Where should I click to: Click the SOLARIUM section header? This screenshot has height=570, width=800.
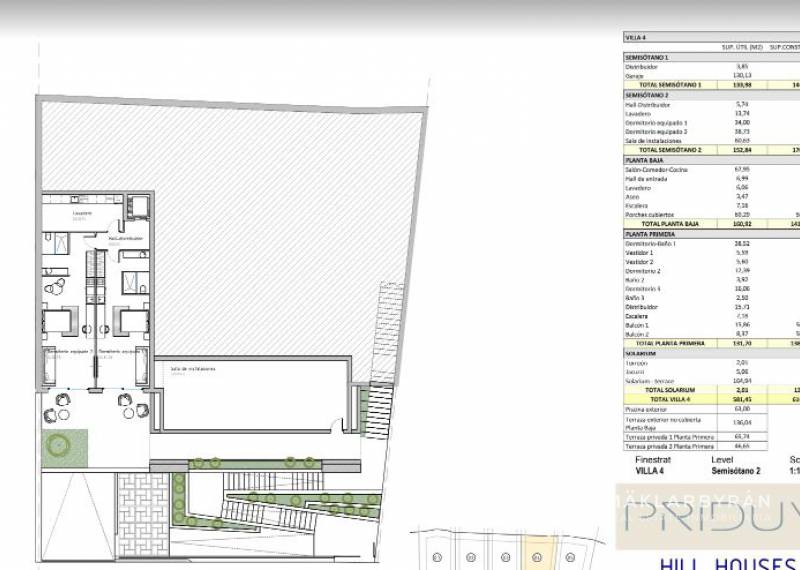(x=641, y=353)
